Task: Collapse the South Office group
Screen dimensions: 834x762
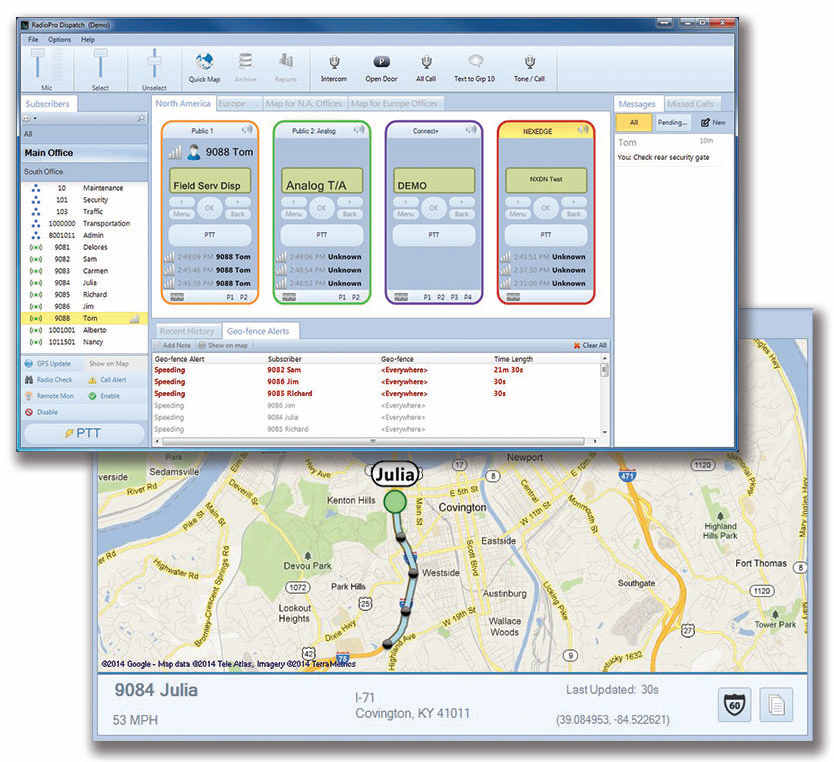Action: (x=84, y=172)
